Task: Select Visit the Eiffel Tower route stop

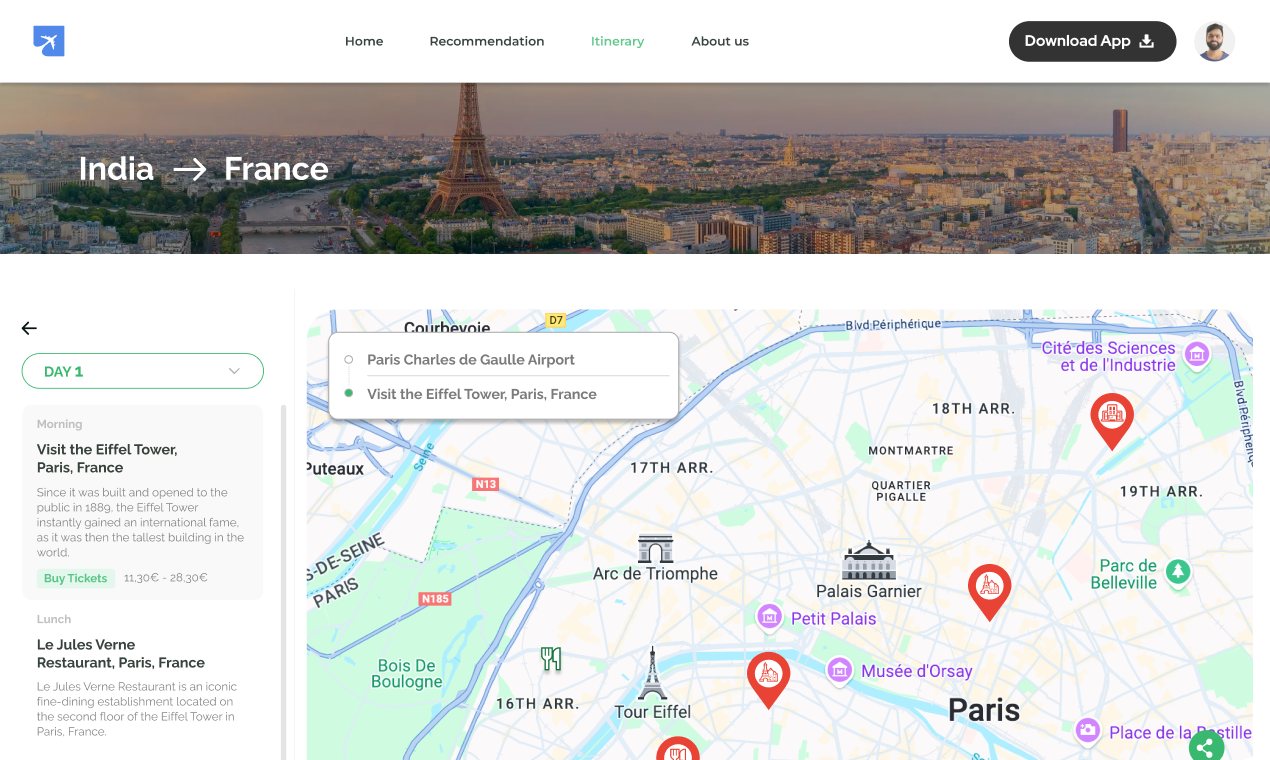Action: pos(482,394)
